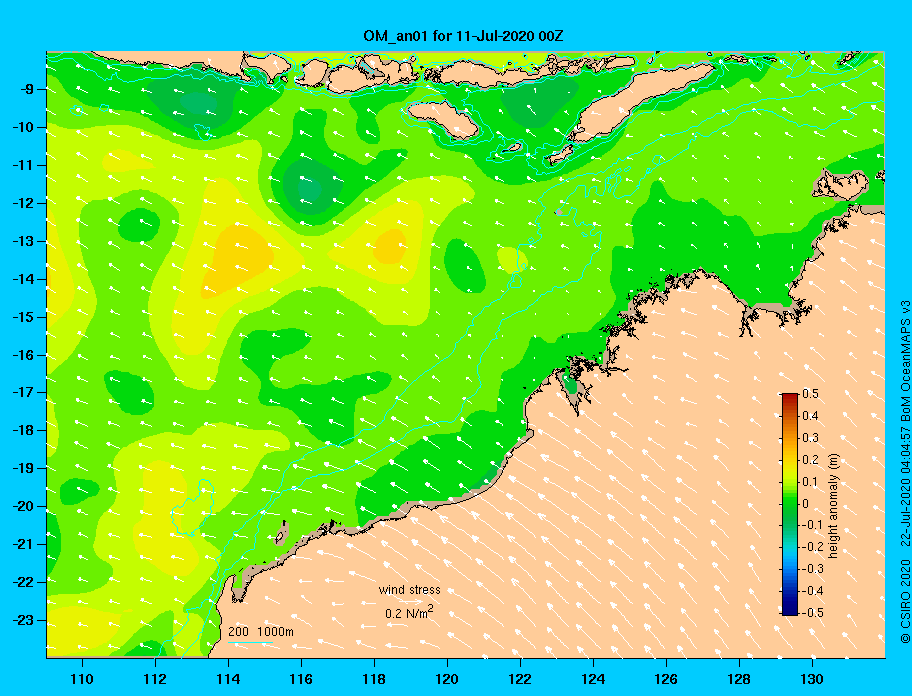912x696 pixels.
Task: Click latitude label -14 on y-axis
Action: (x=24, y=279)
